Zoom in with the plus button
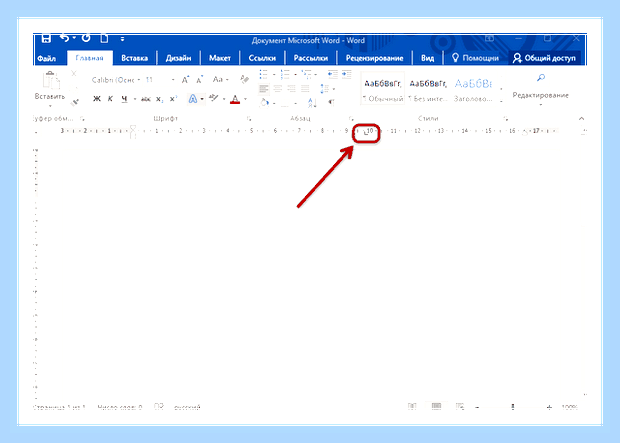Screen dimensions: 620x443 pos(549,407)
